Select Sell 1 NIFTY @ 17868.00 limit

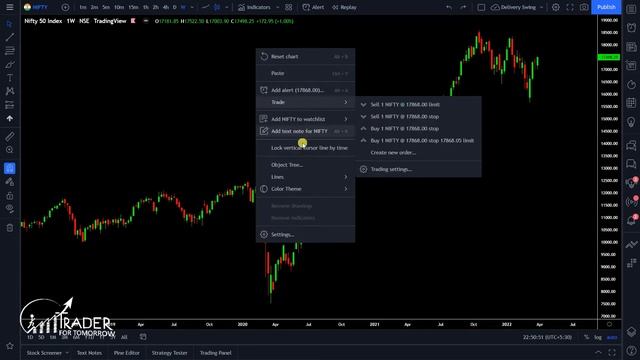click(x=418, y=104)
